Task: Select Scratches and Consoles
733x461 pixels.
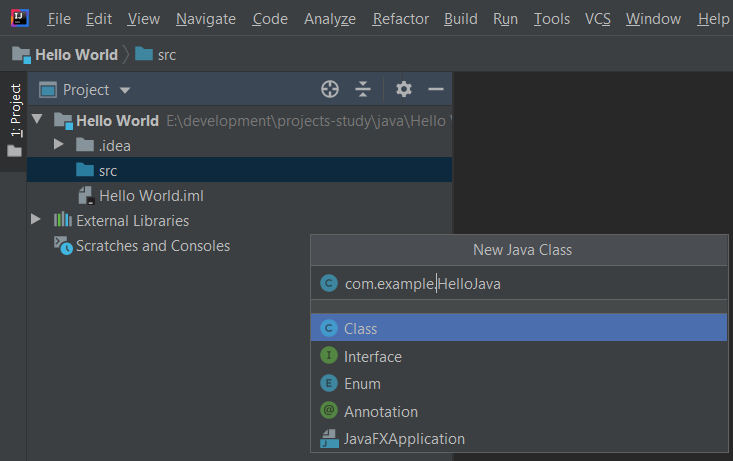Action: 152,246
